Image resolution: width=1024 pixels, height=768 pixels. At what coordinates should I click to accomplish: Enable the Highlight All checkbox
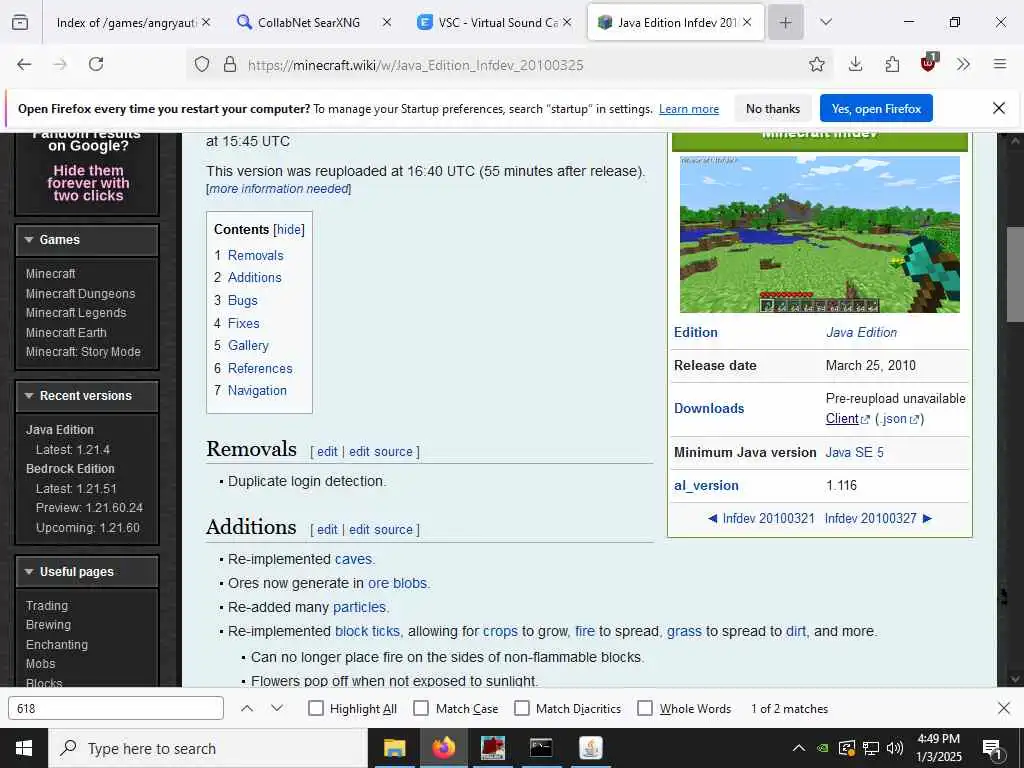tap(315, 708)
